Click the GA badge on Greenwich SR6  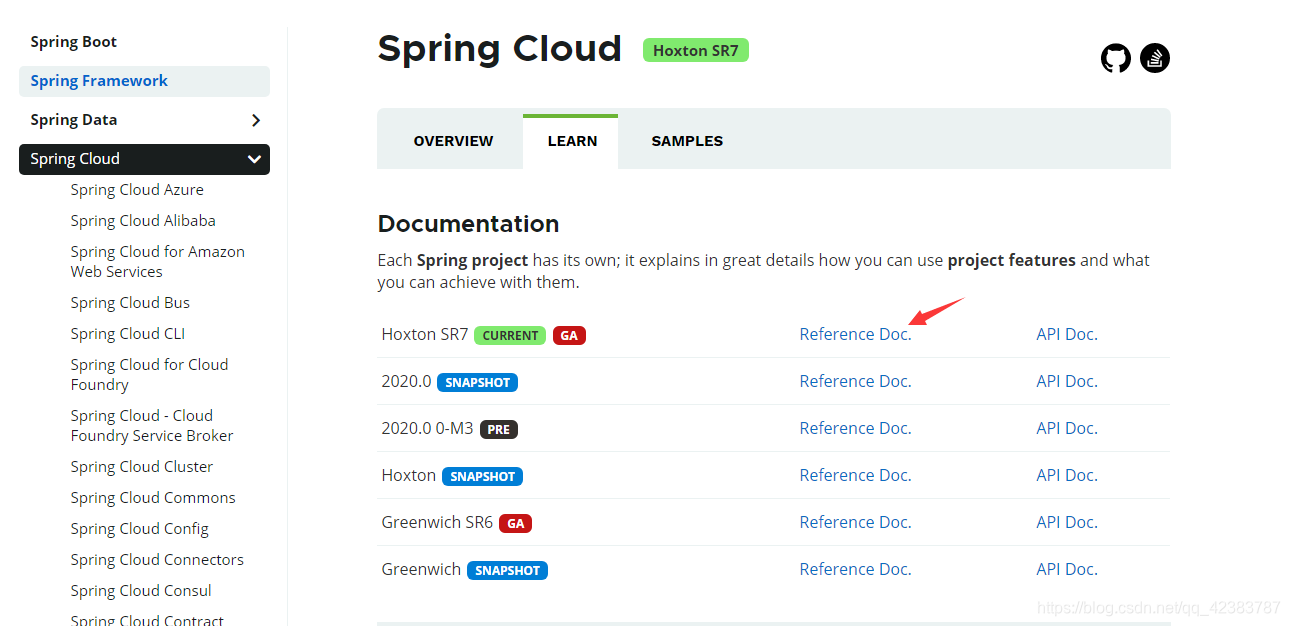[x=515, y=523]
